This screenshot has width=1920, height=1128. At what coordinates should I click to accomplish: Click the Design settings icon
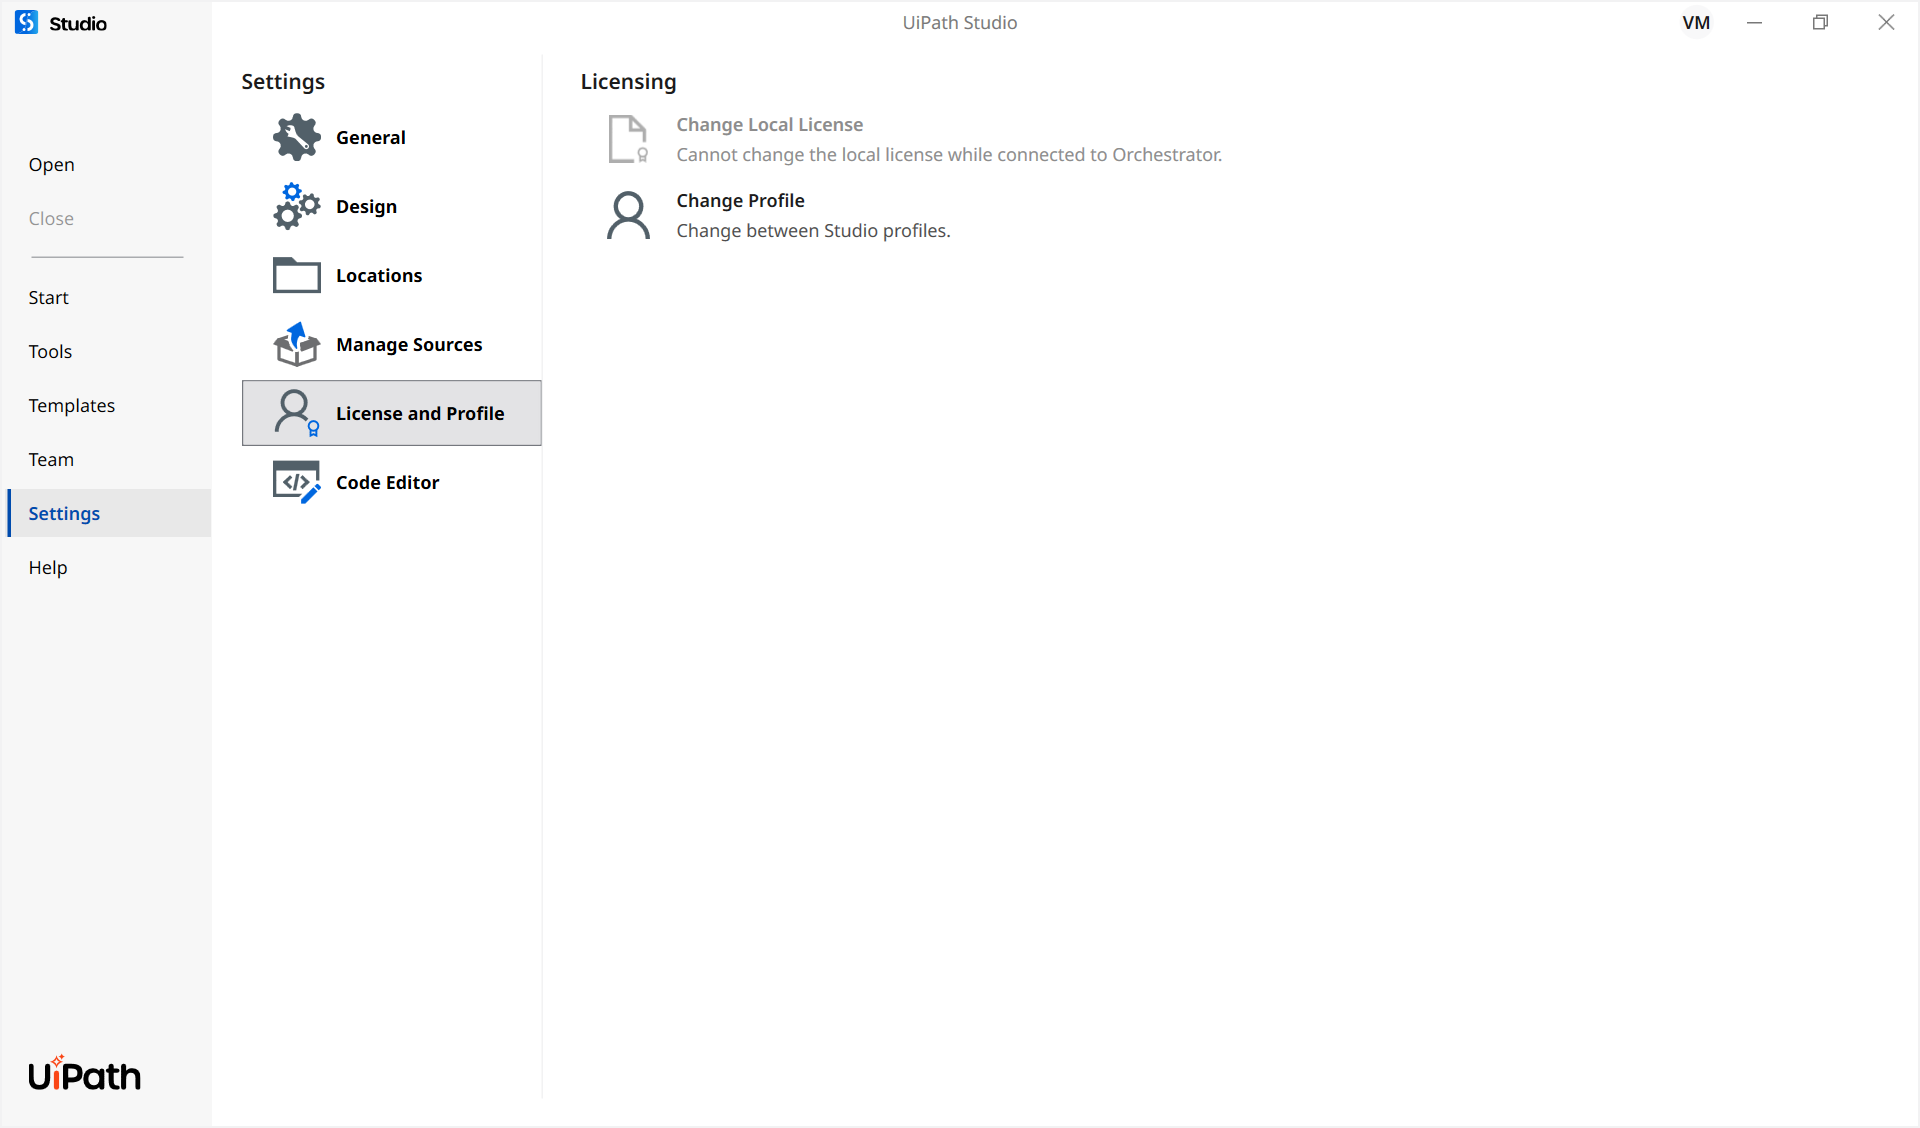pos(295,206)
